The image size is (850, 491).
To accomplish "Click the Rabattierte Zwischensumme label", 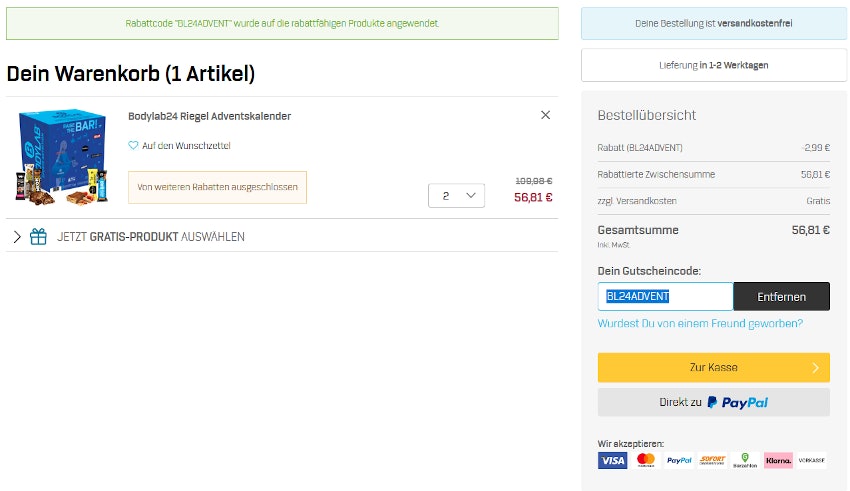I will (656, 174).
